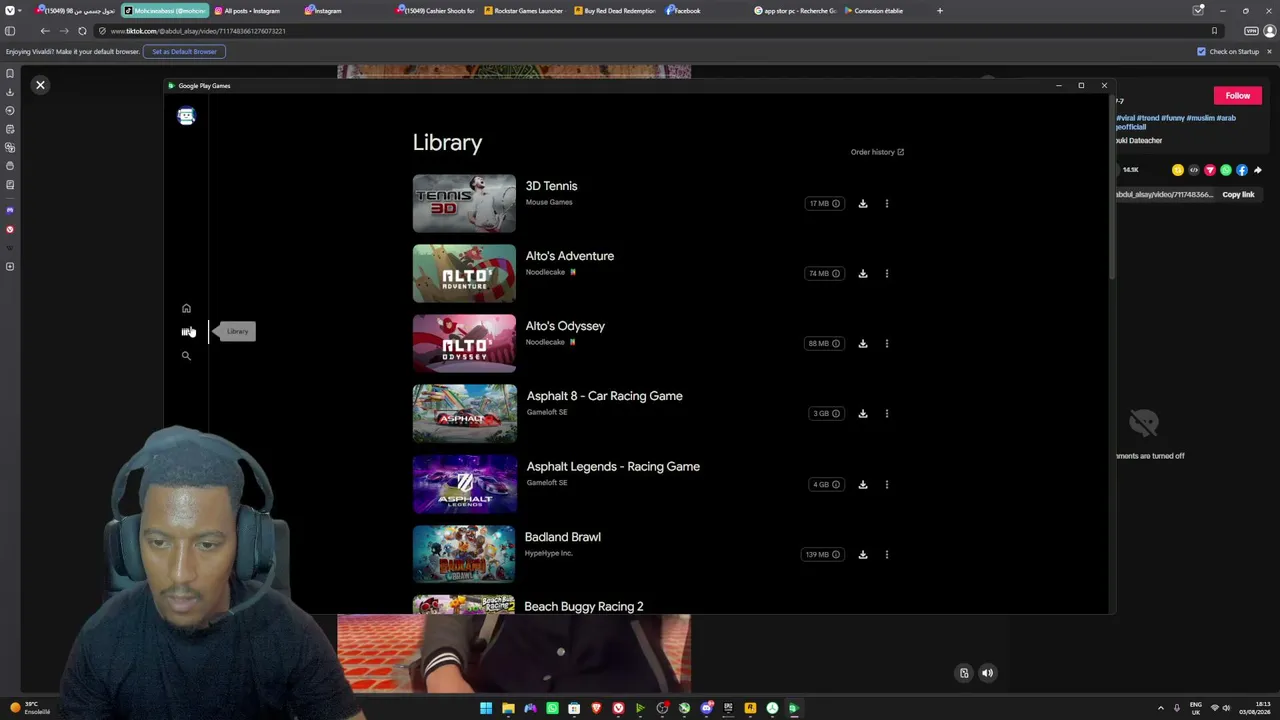This screenshot has height=720, width=1280.
Task: Open the share arrow for more options
Action: tap(1258, 170)
